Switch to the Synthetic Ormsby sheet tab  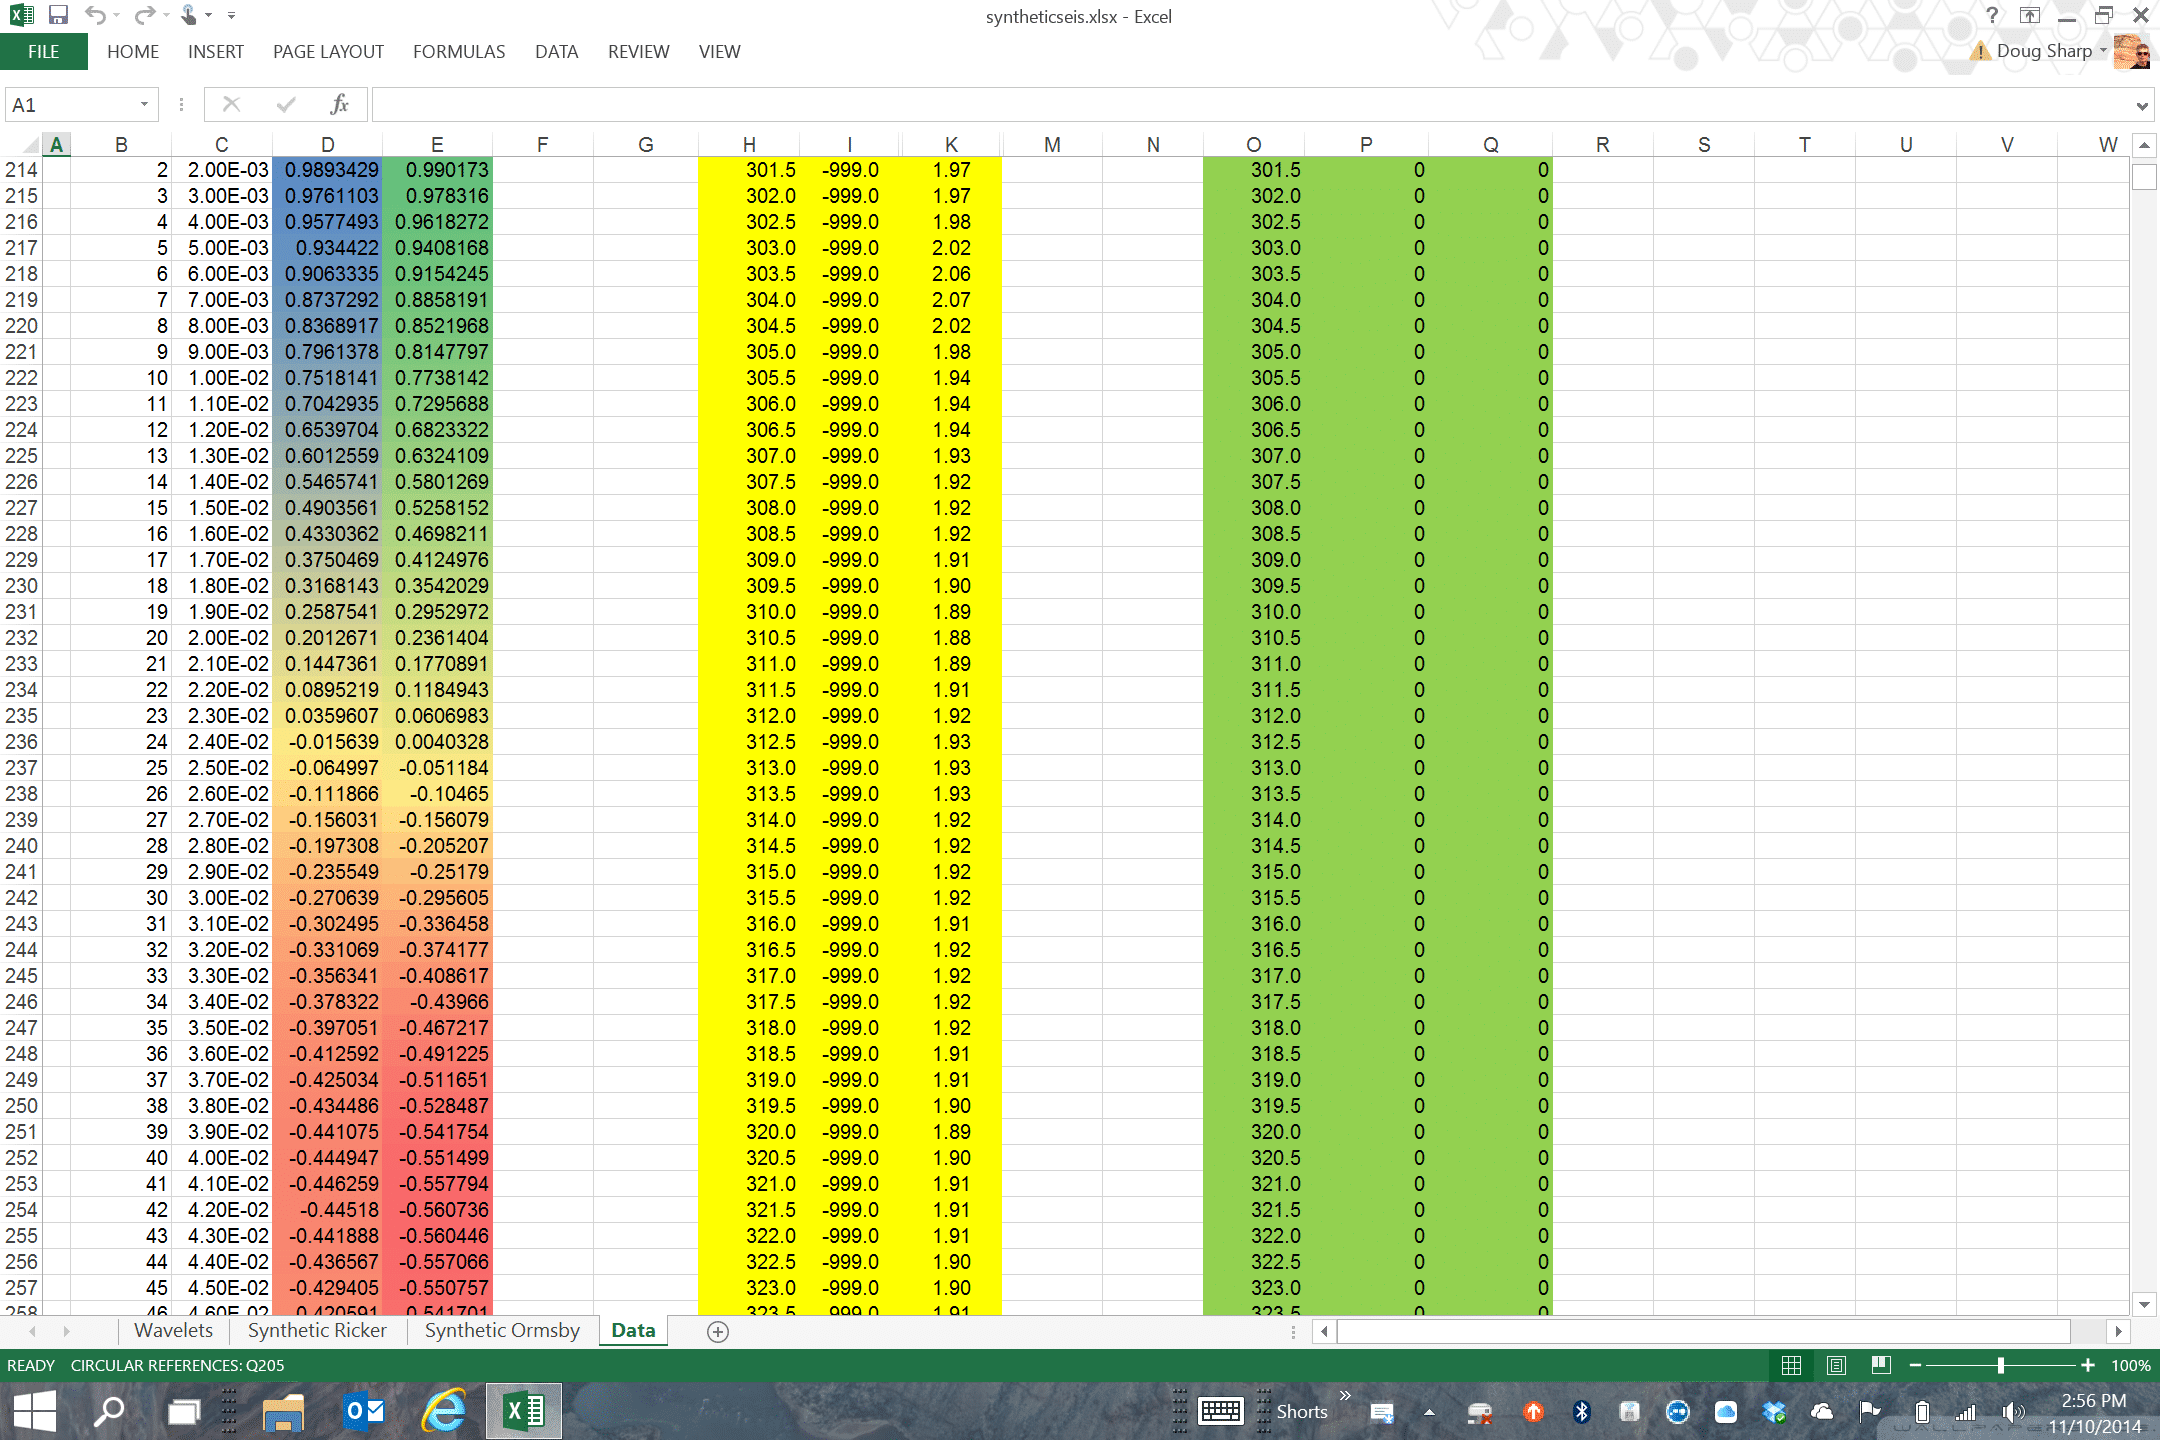point(502,1331)
